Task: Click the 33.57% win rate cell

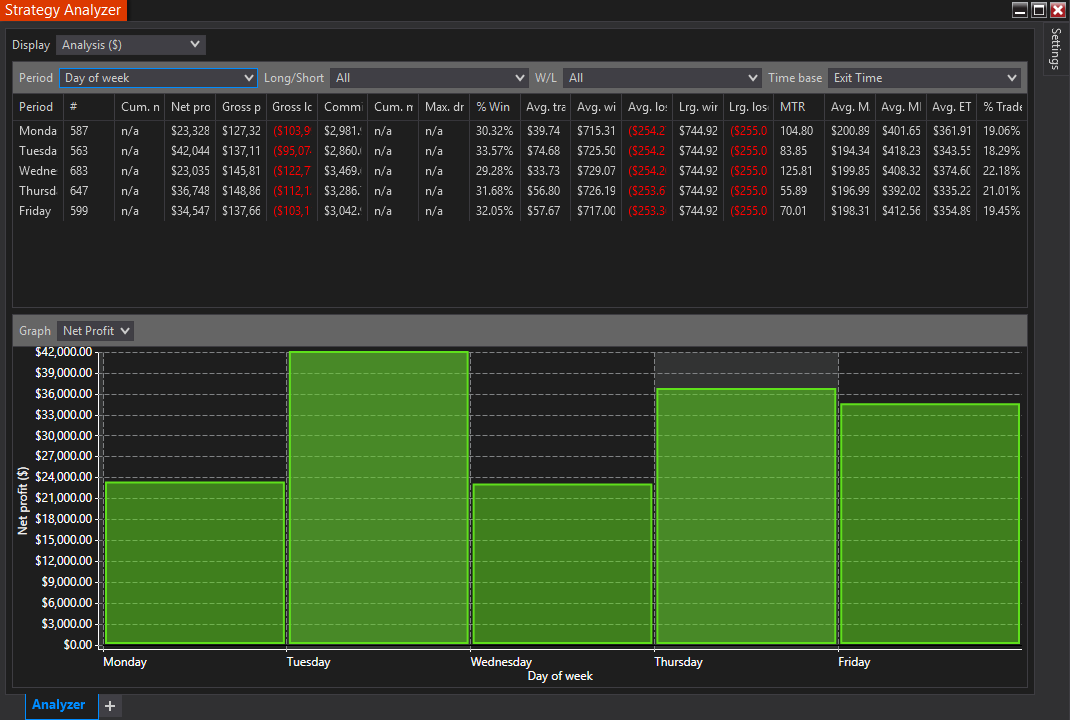Action: coord(495,151)
